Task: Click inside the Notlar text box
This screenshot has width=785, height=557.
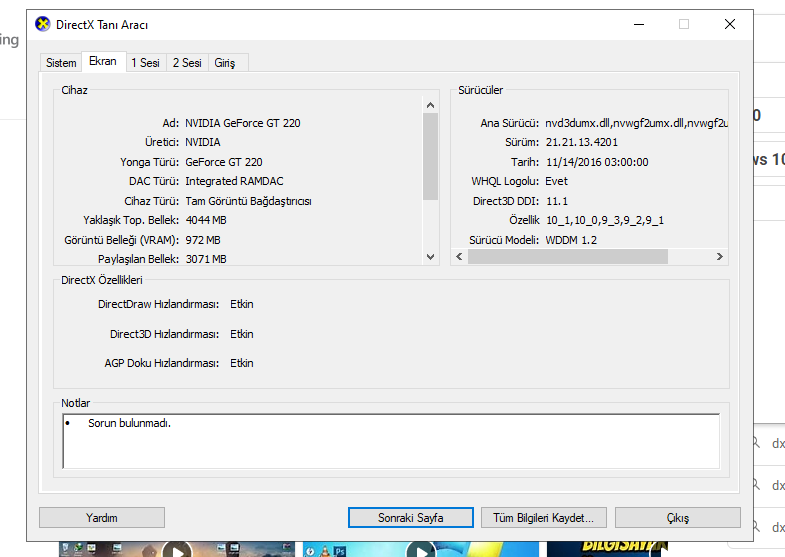Action: click(x=391, y=441)
